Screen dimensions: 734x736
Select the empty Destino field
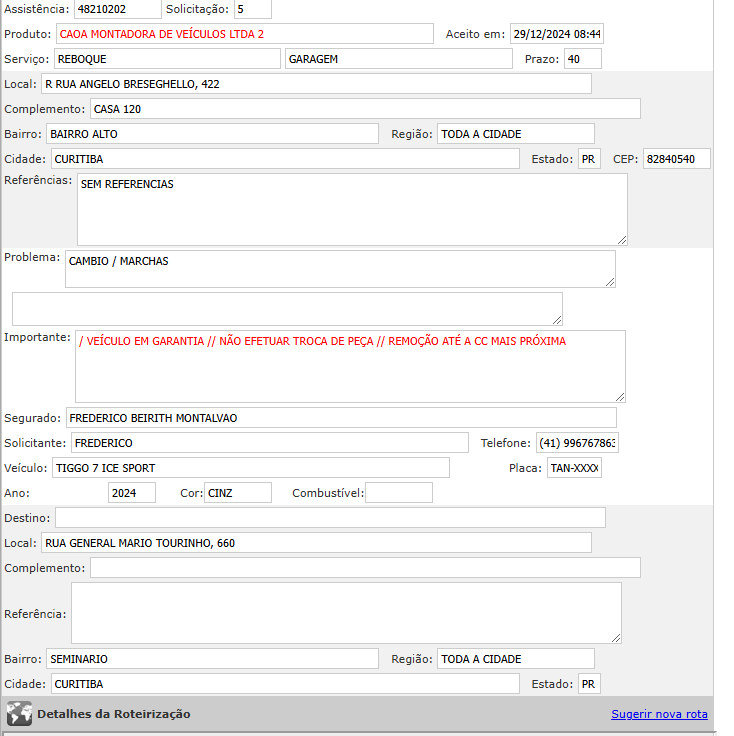pos(330,517)
